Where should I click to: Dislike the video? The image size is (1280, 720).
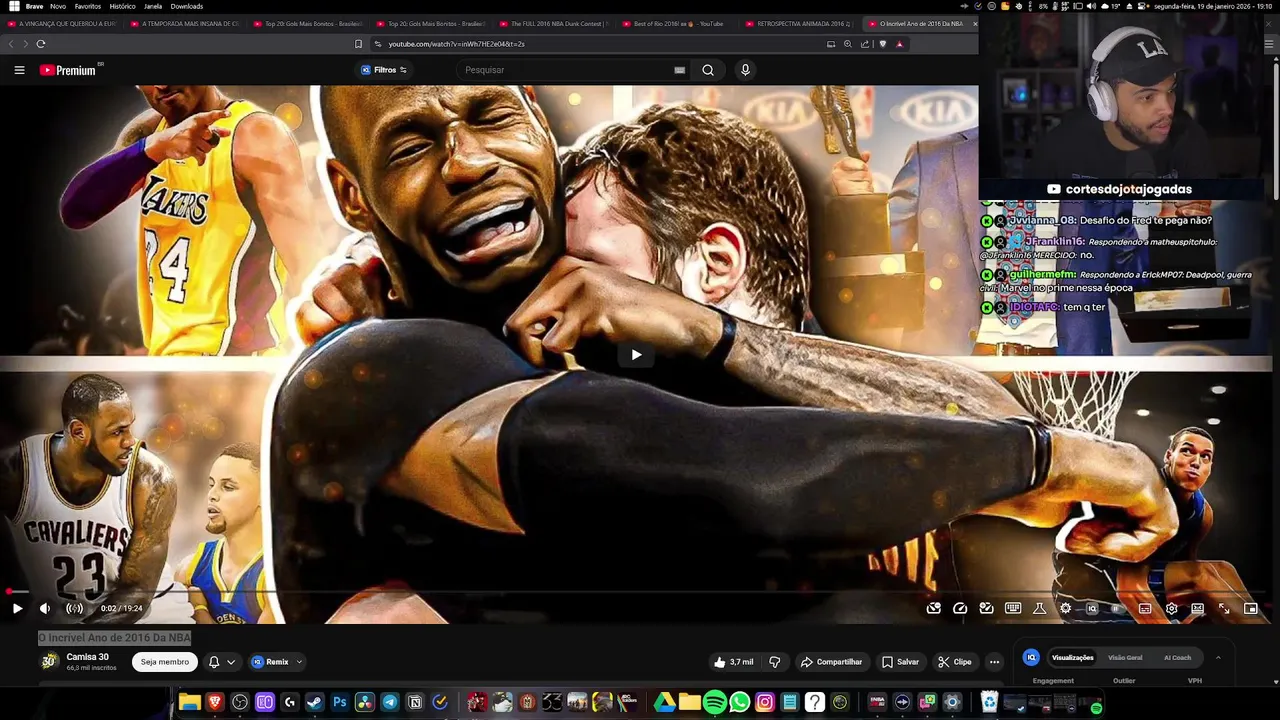[x=774, y=662]
